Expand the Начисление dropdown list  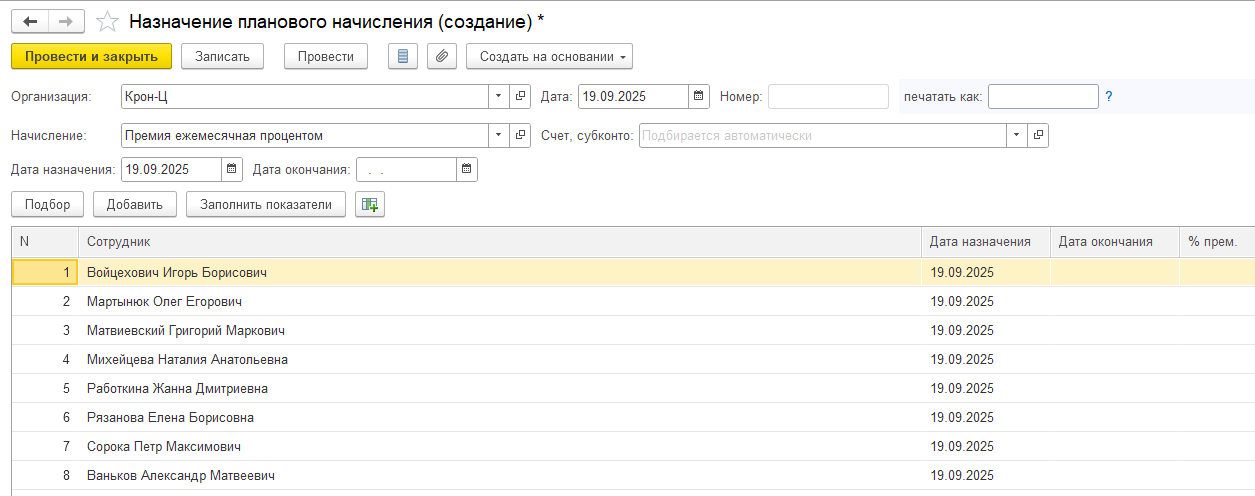499,135
